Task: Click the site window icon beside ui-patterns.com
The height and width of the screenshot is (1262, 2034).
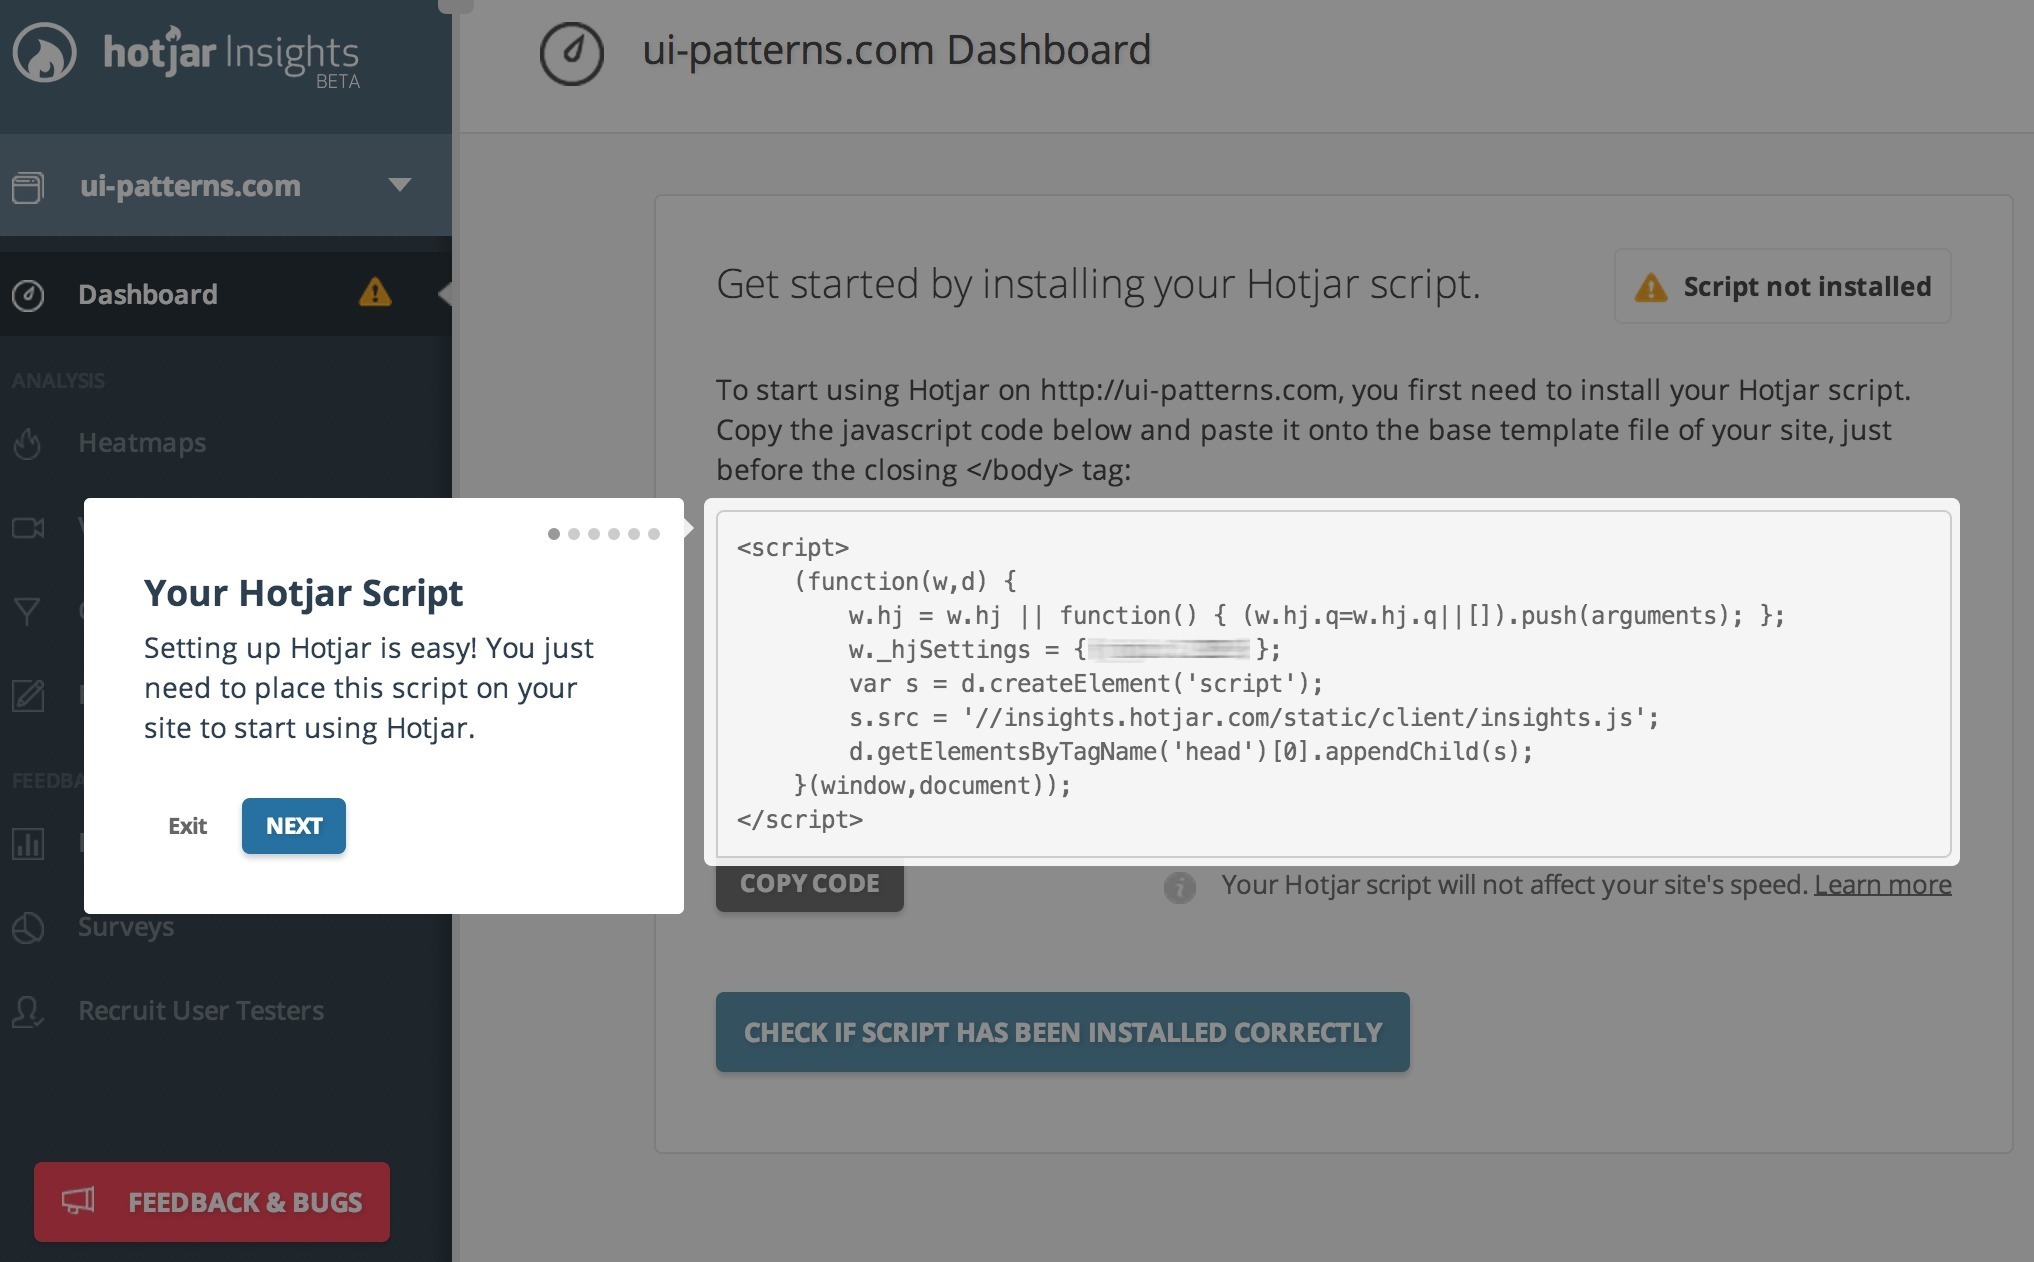Action: point(28,187)
